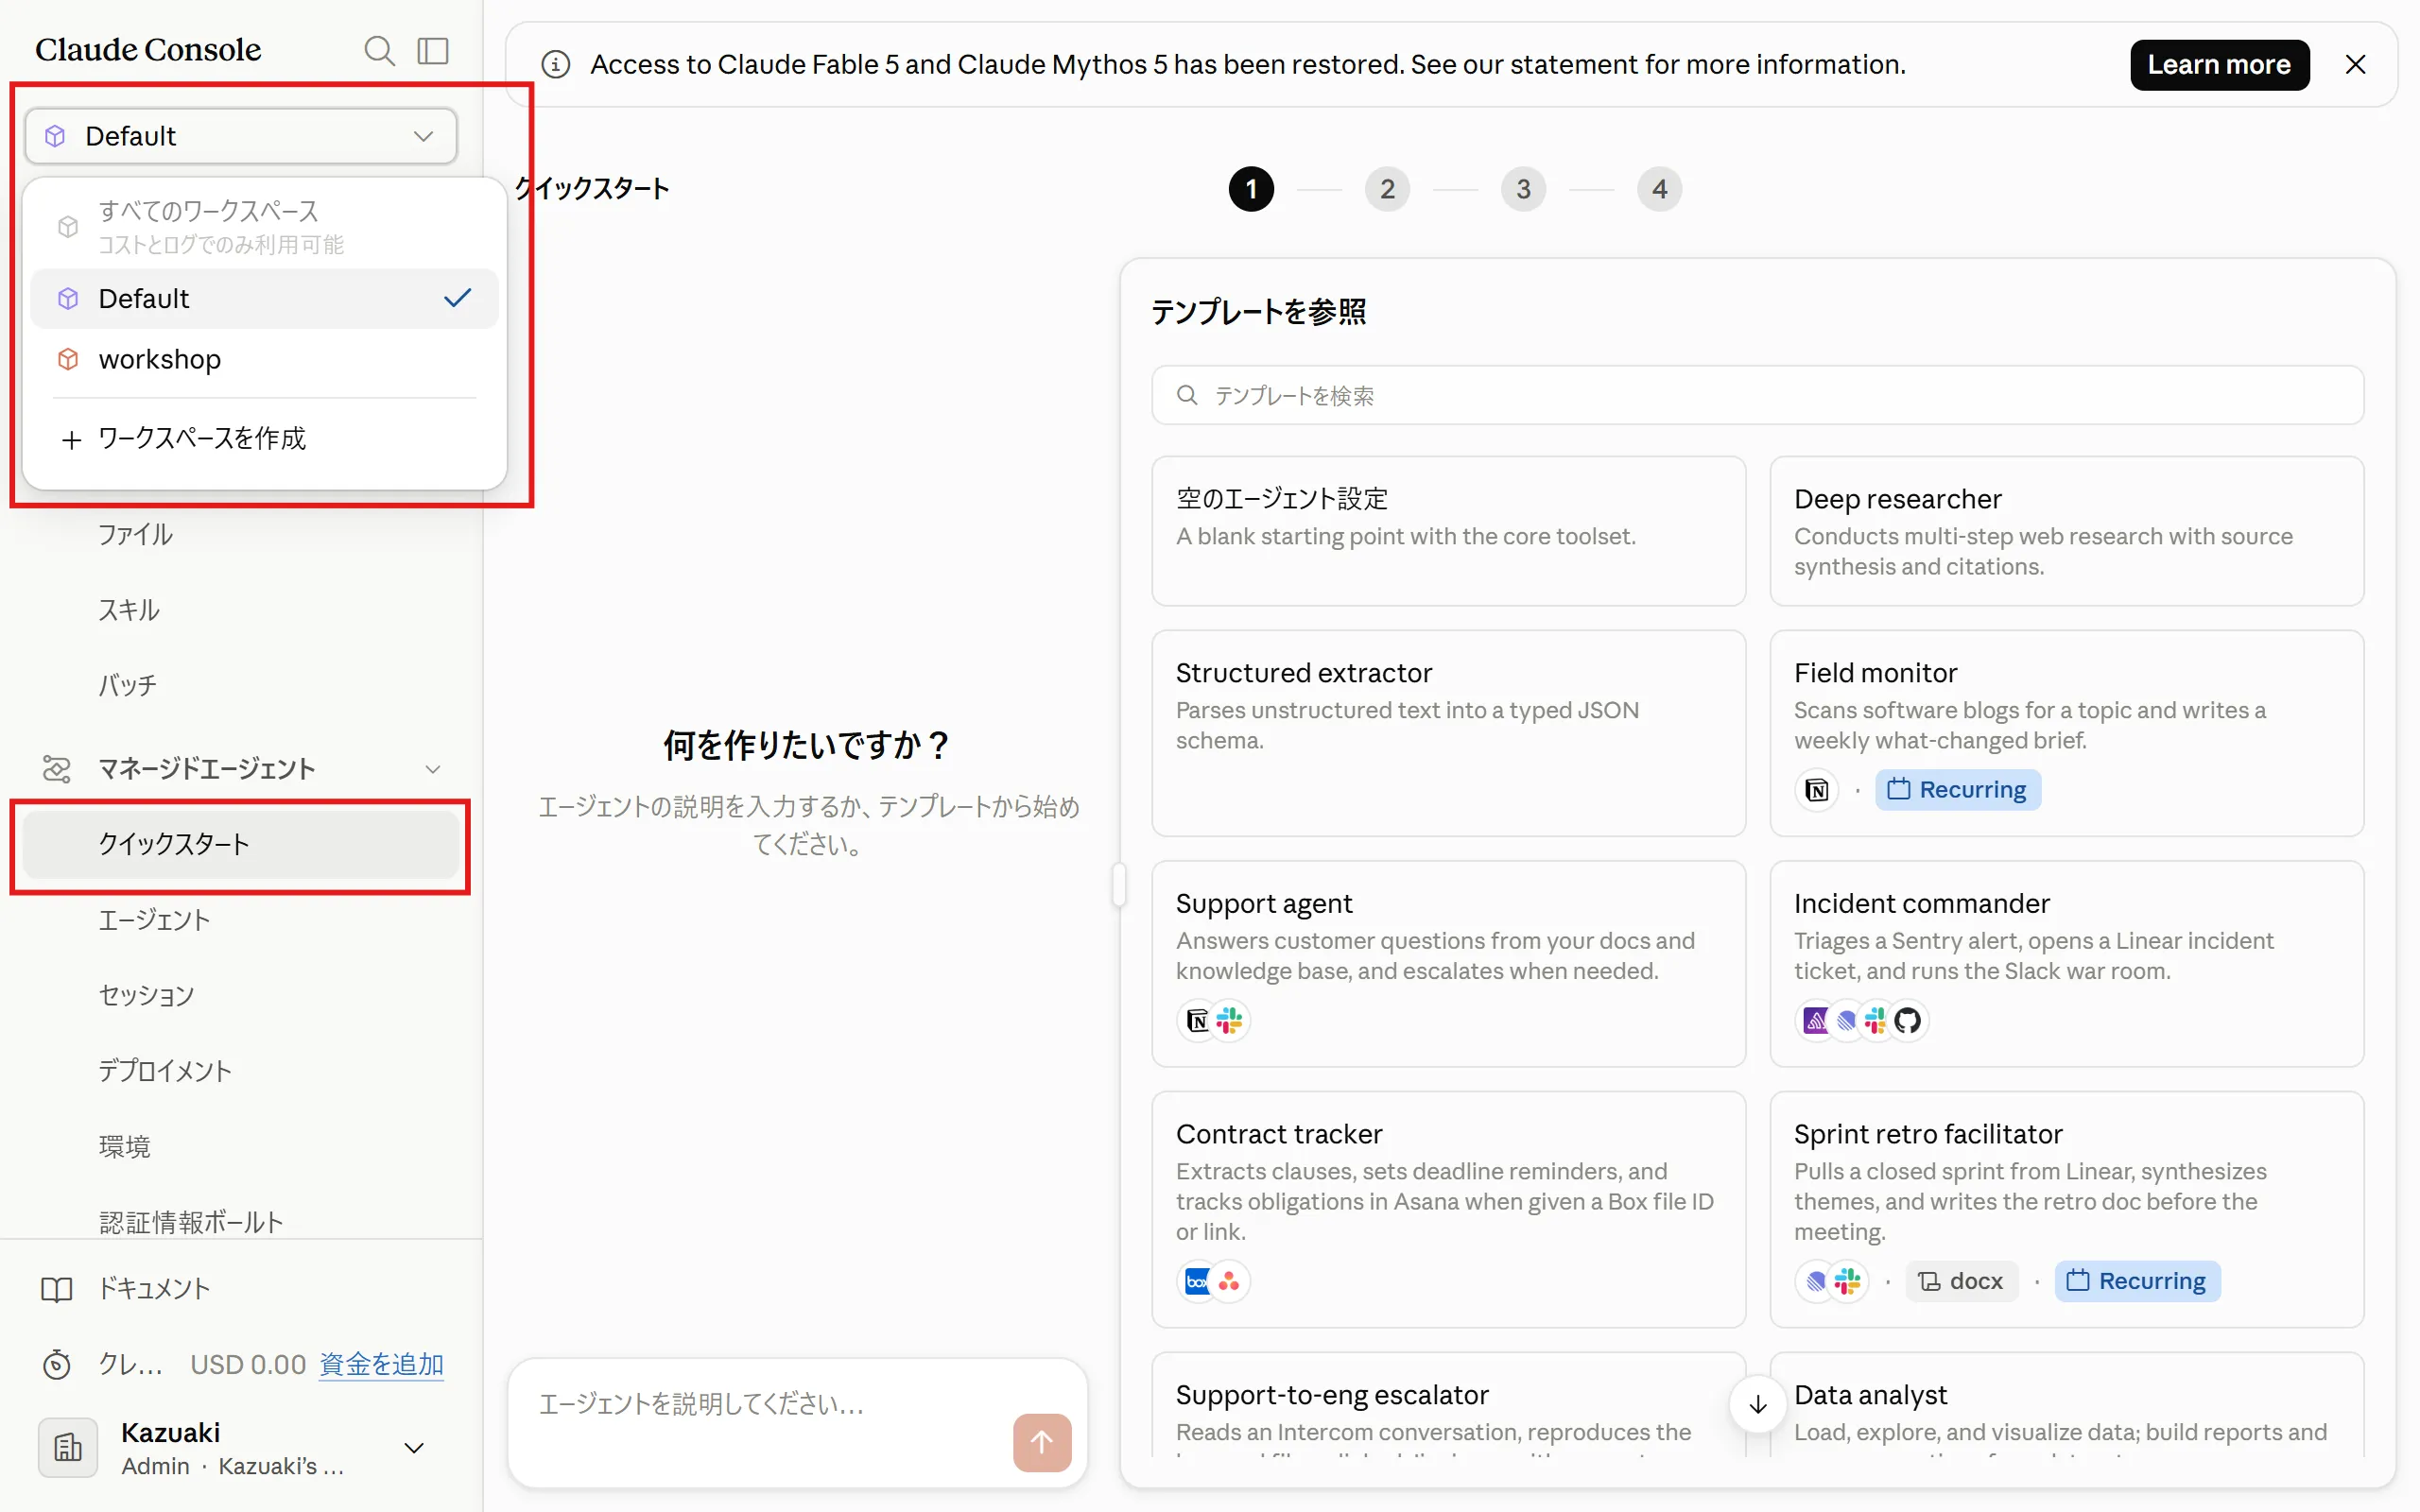This screenshot has width=2420, height=1512.
Task: Click the Linear icon on Incident commander card
Action: coord(1846,1020)
